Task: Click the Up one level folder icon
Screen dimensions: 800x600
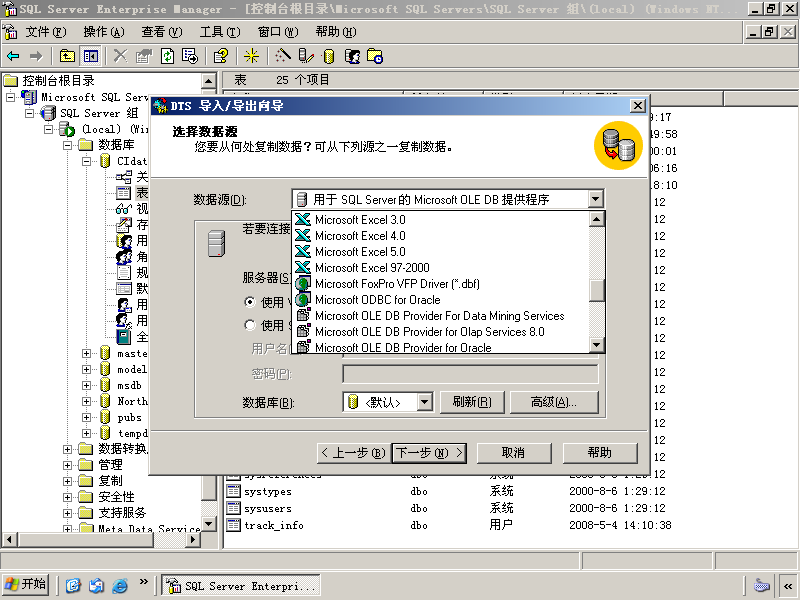Action: pos(67,56)
